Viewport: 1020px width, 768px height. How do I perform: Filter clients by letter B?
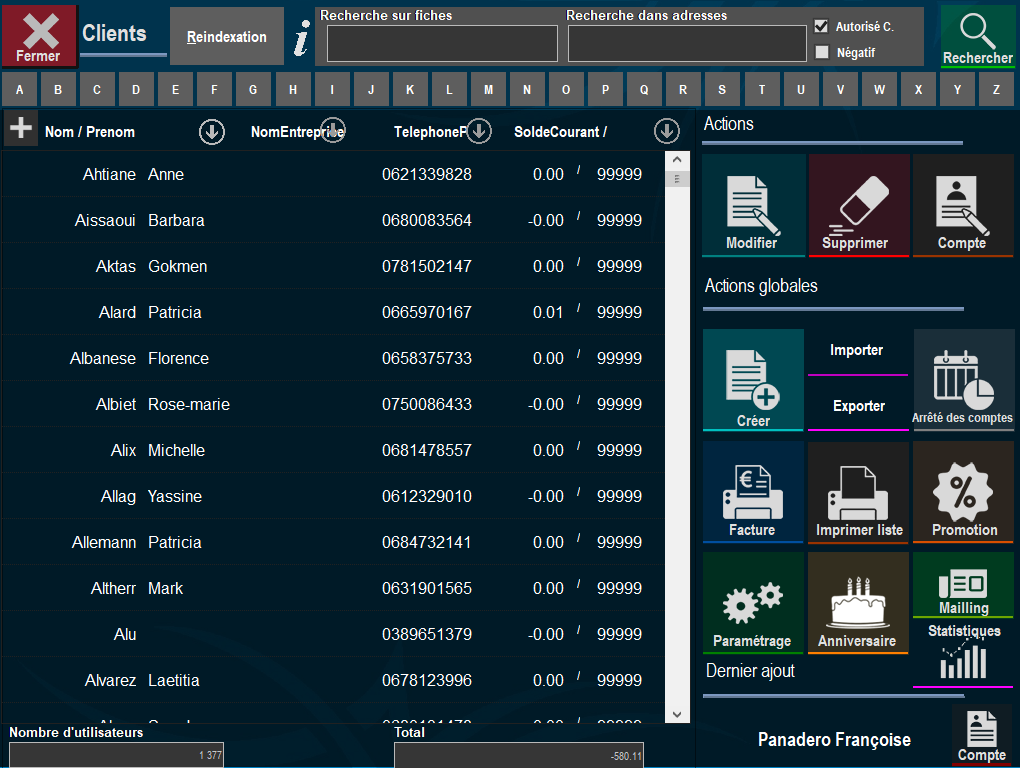click(59, 89)
